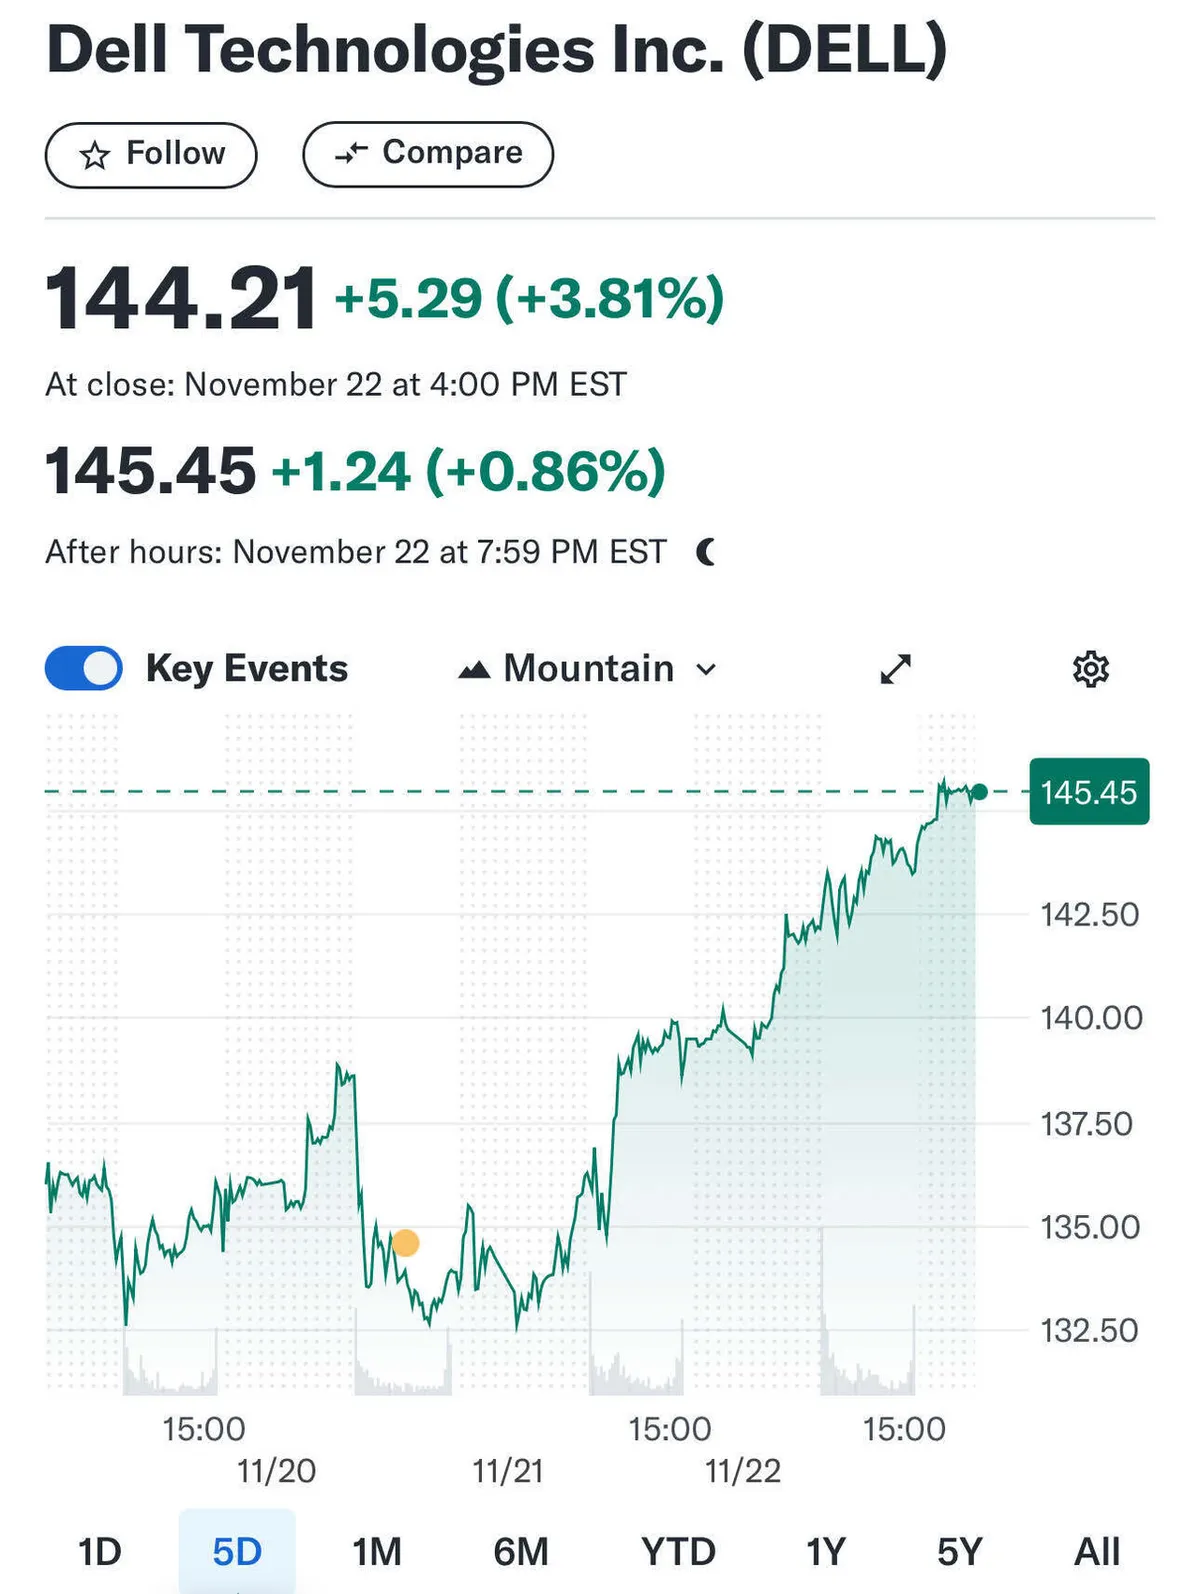
Task: Expand chart to fullscreen arrow icon
Action: [x=895, y=669]
